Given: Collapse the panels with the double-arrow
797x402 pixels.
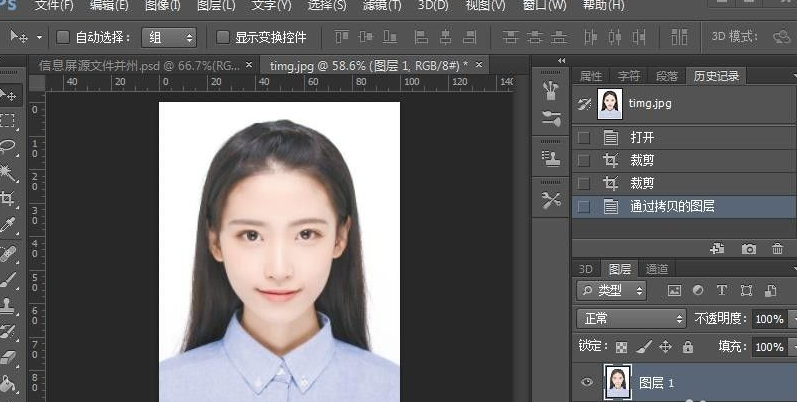Looking at the screenshot, I should pos(562,60).
